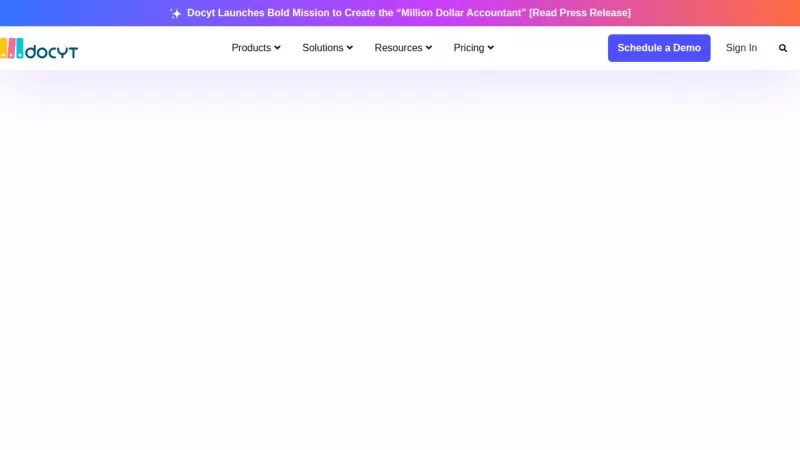Click the chevron arrow beside Resources

429,48
